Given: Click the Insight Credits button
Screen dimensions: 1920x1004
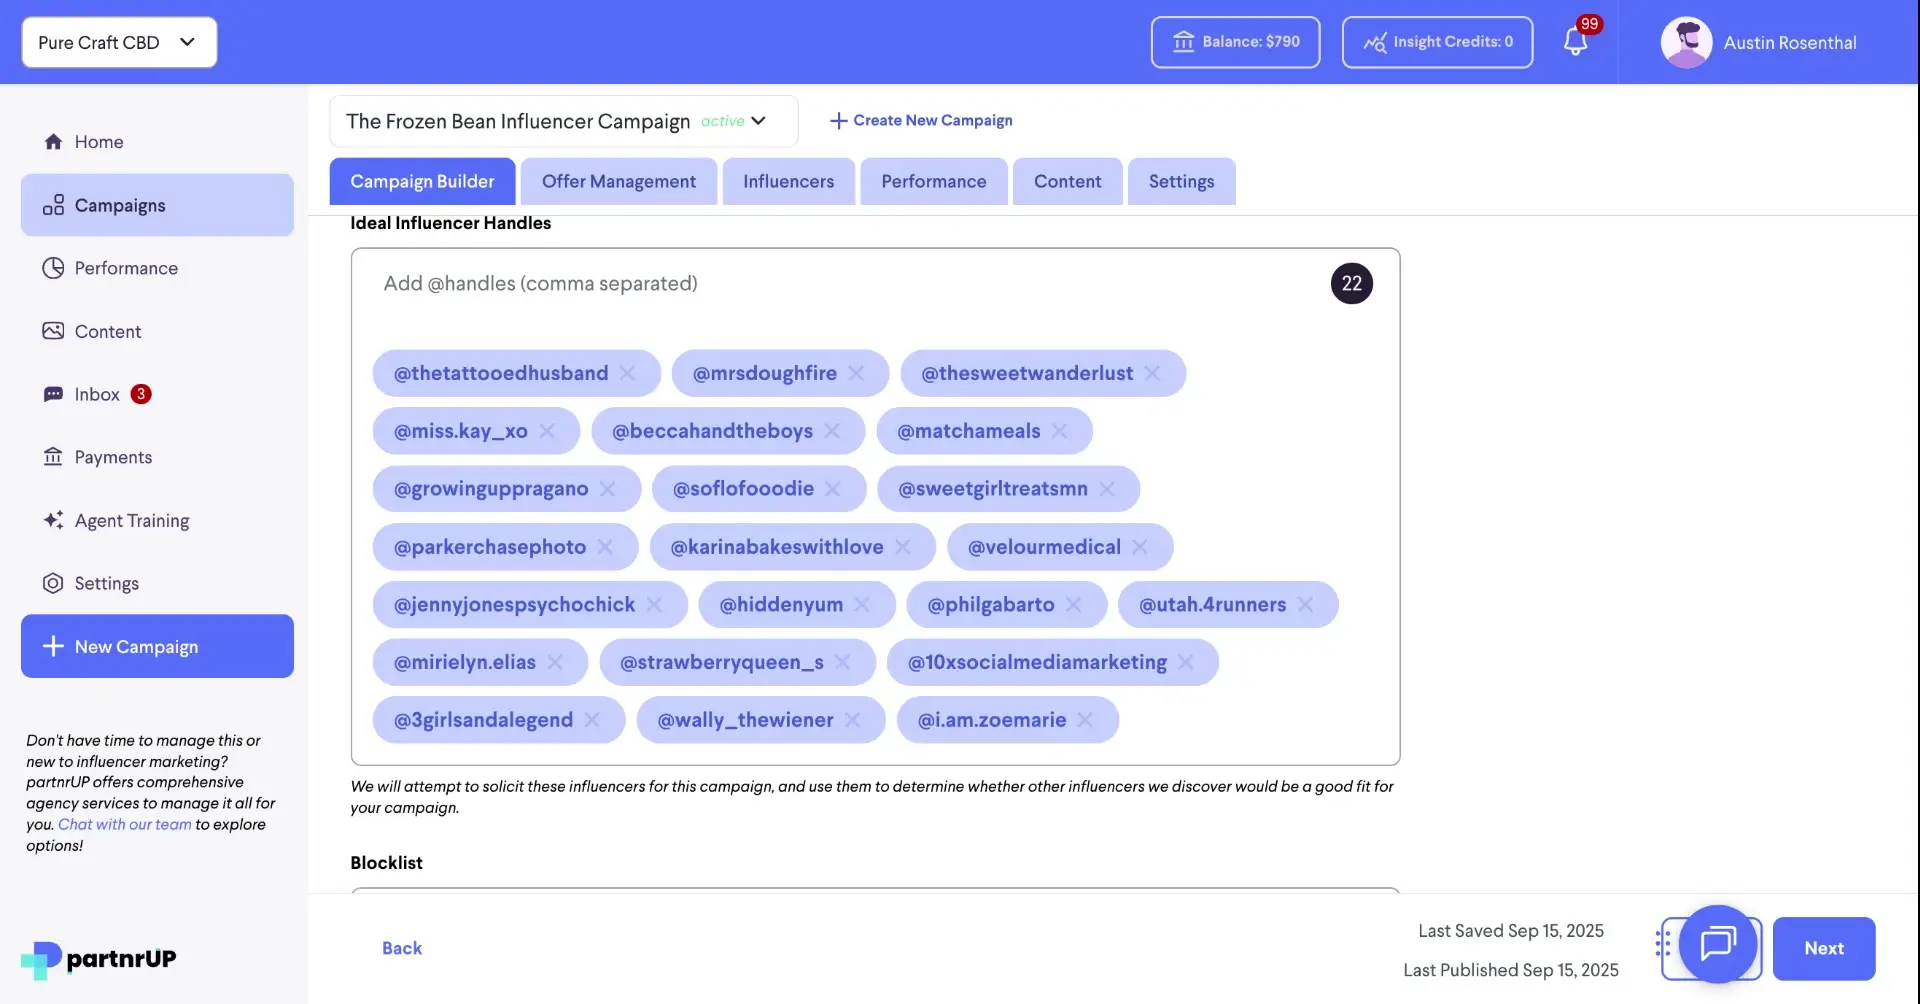Looking at the screenshot, I should pos(1437,42).
